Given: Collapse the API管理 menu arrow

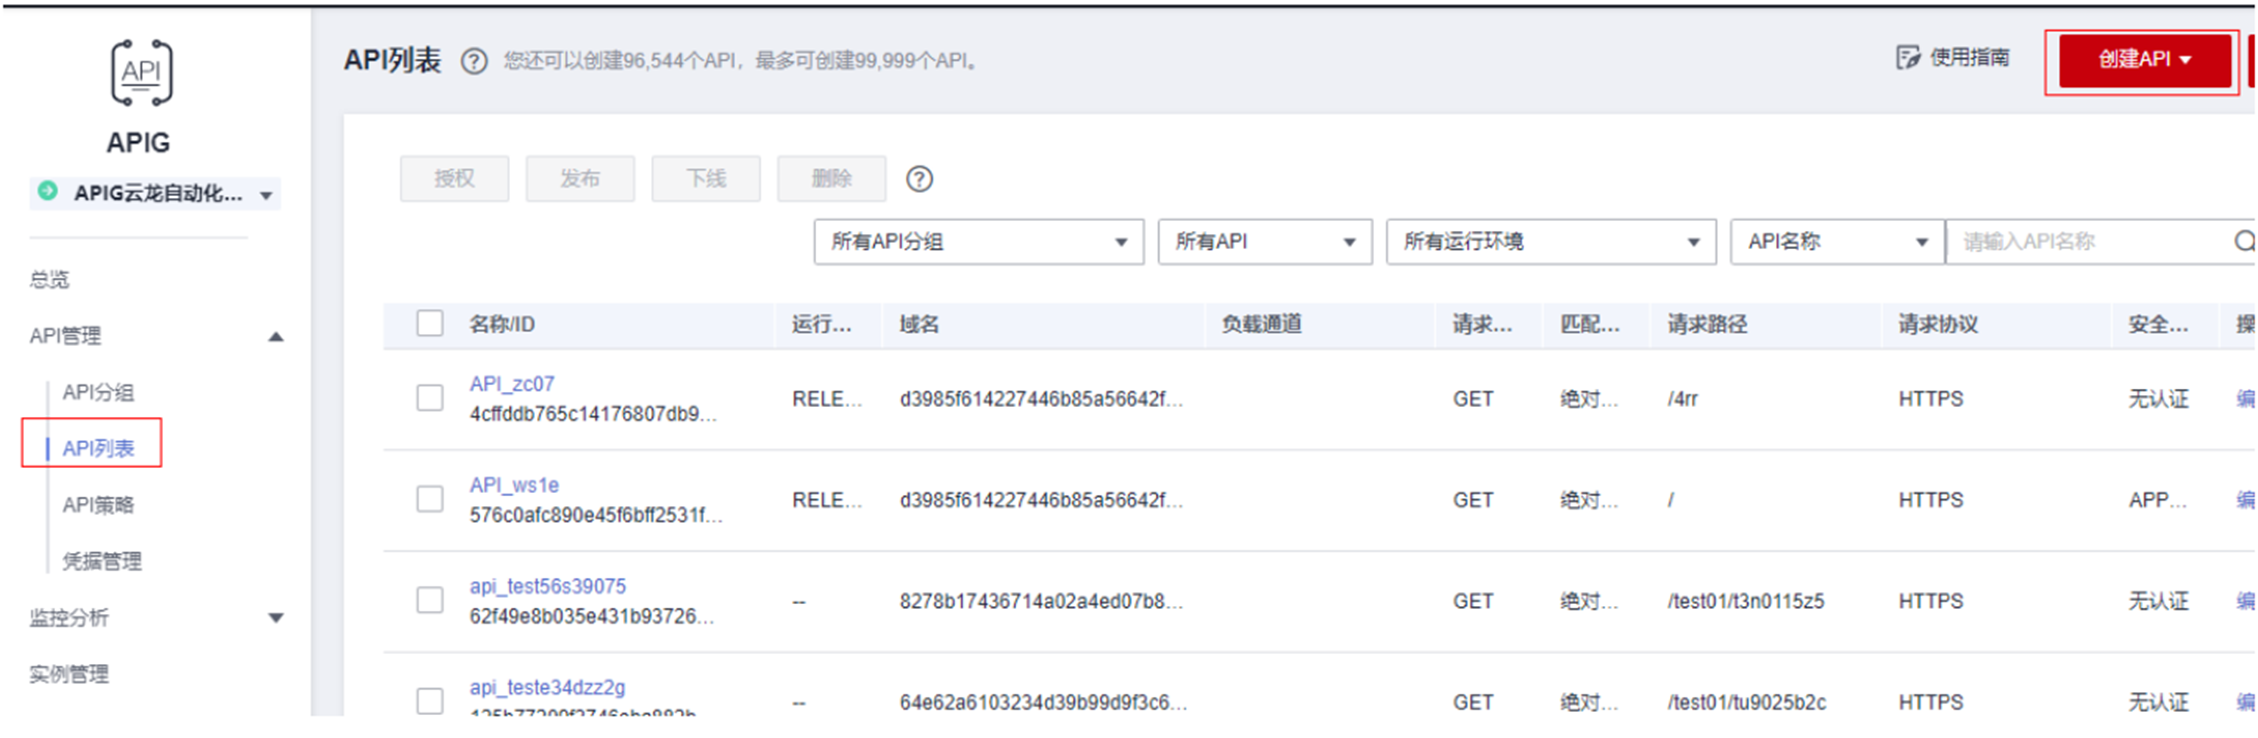Looking at the screenshot, I should (x=276, y=337).
